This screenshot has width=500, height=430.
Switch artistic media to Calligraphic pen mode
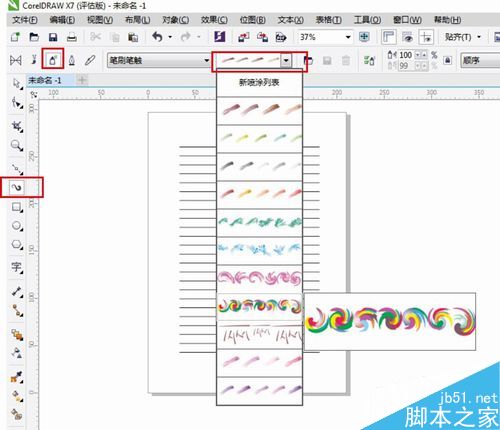[72, 60]
